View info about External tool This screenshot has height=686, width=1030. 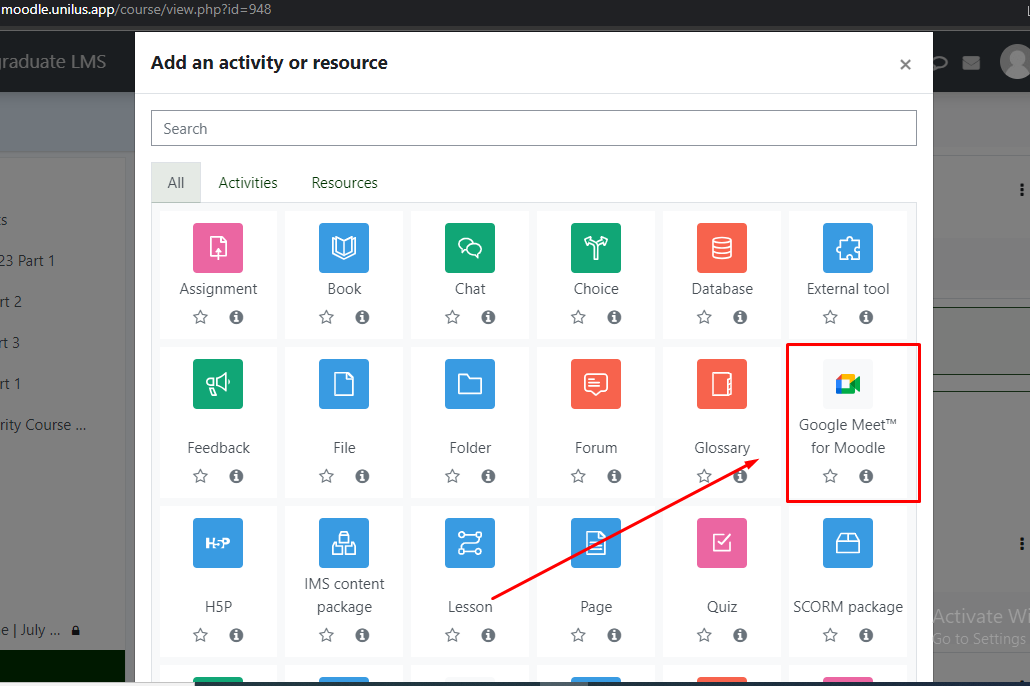[866, 317]
